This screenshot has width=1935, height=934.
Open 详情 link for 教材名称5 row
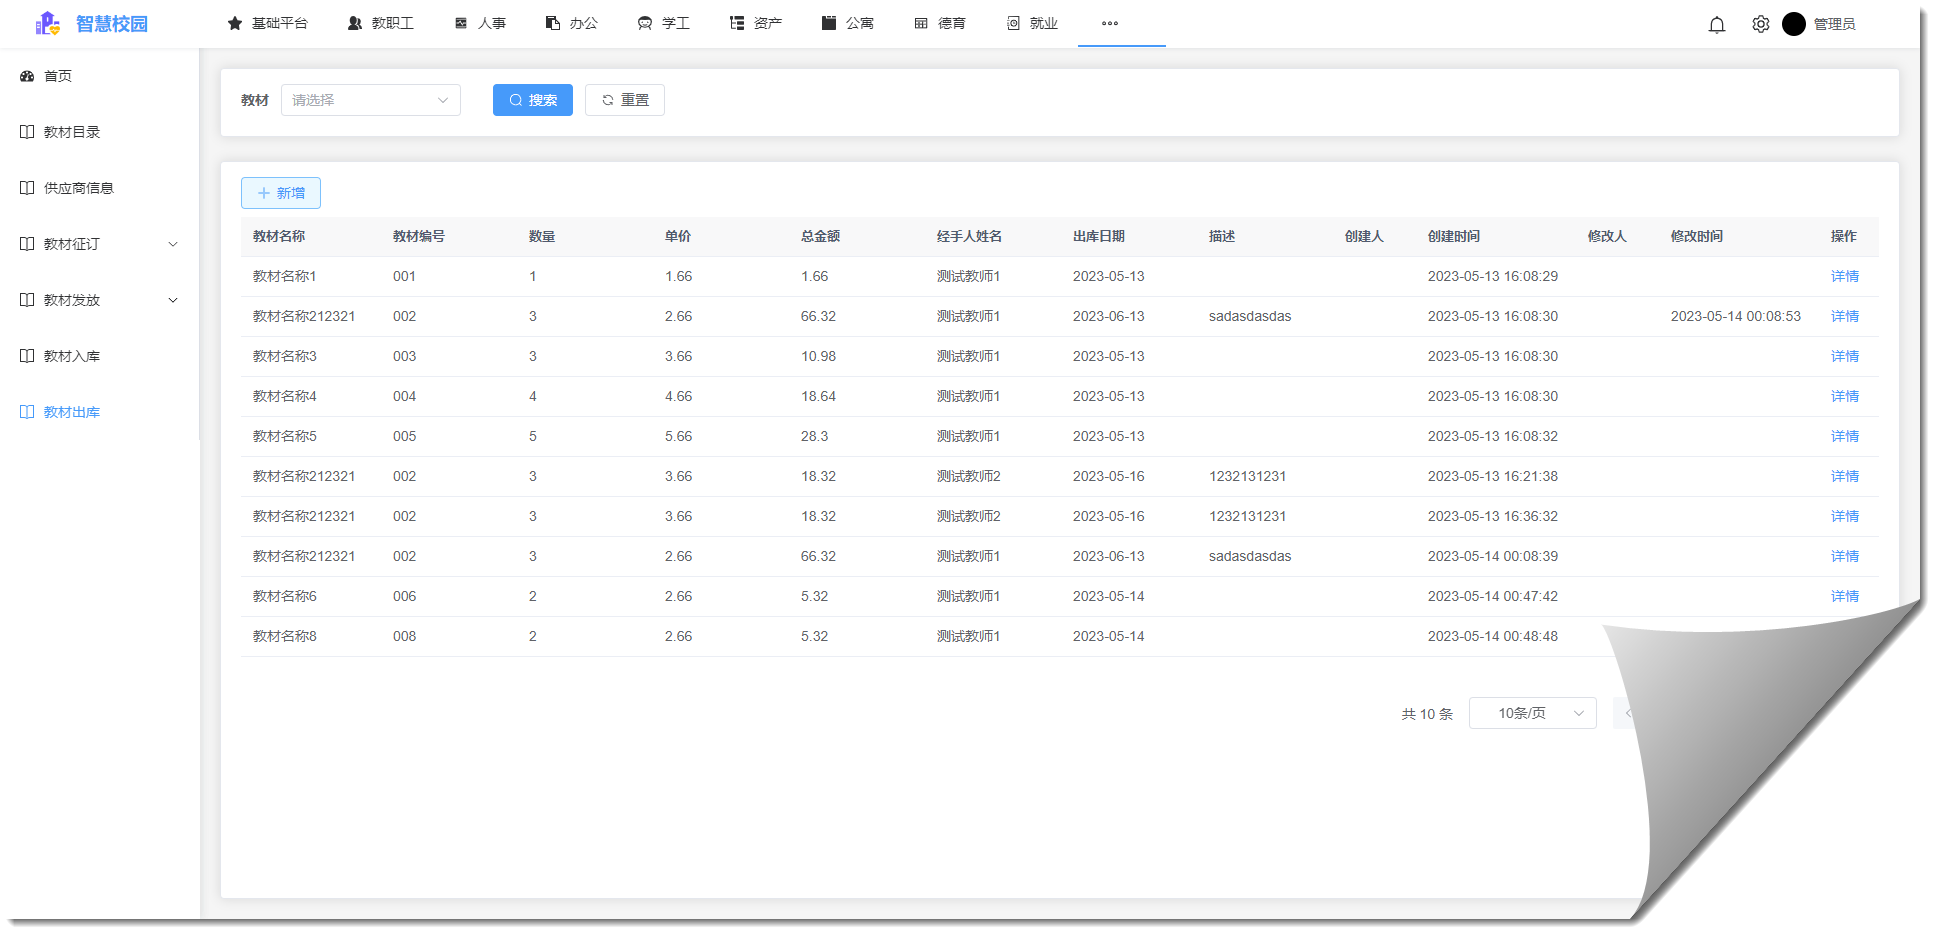(x=1844, y=436)
